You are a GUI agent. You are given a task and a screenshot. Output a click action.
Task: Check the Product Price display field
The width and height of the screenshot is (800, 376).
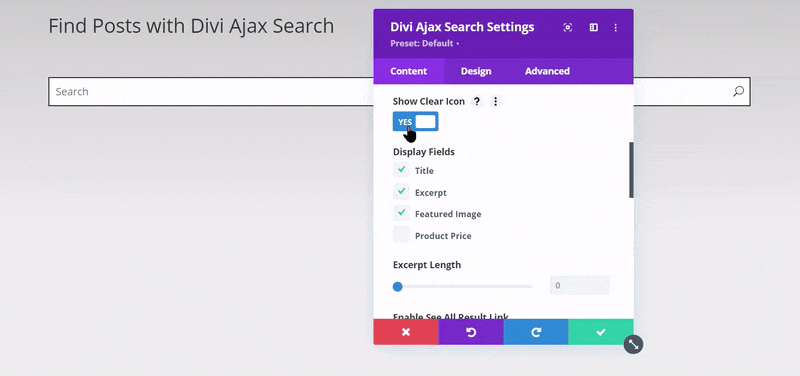click(x=402, y=235)
